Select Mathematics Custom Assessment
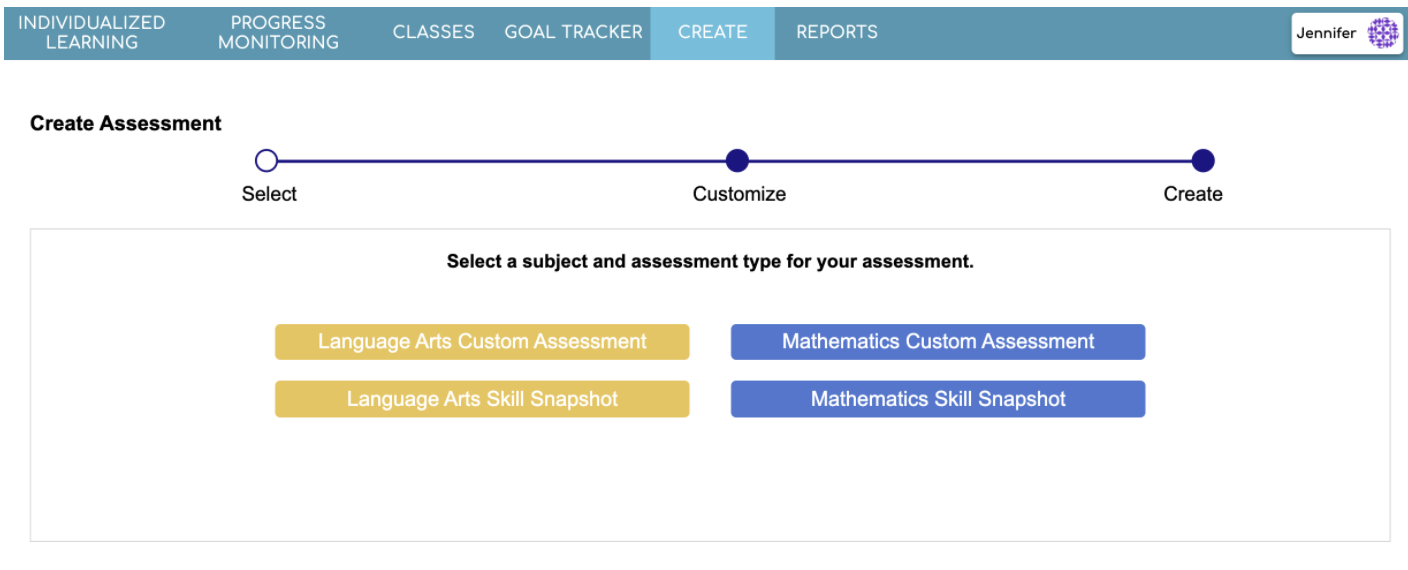The height and width of the screenshot is (570, 1408). [x=938, y=342]
